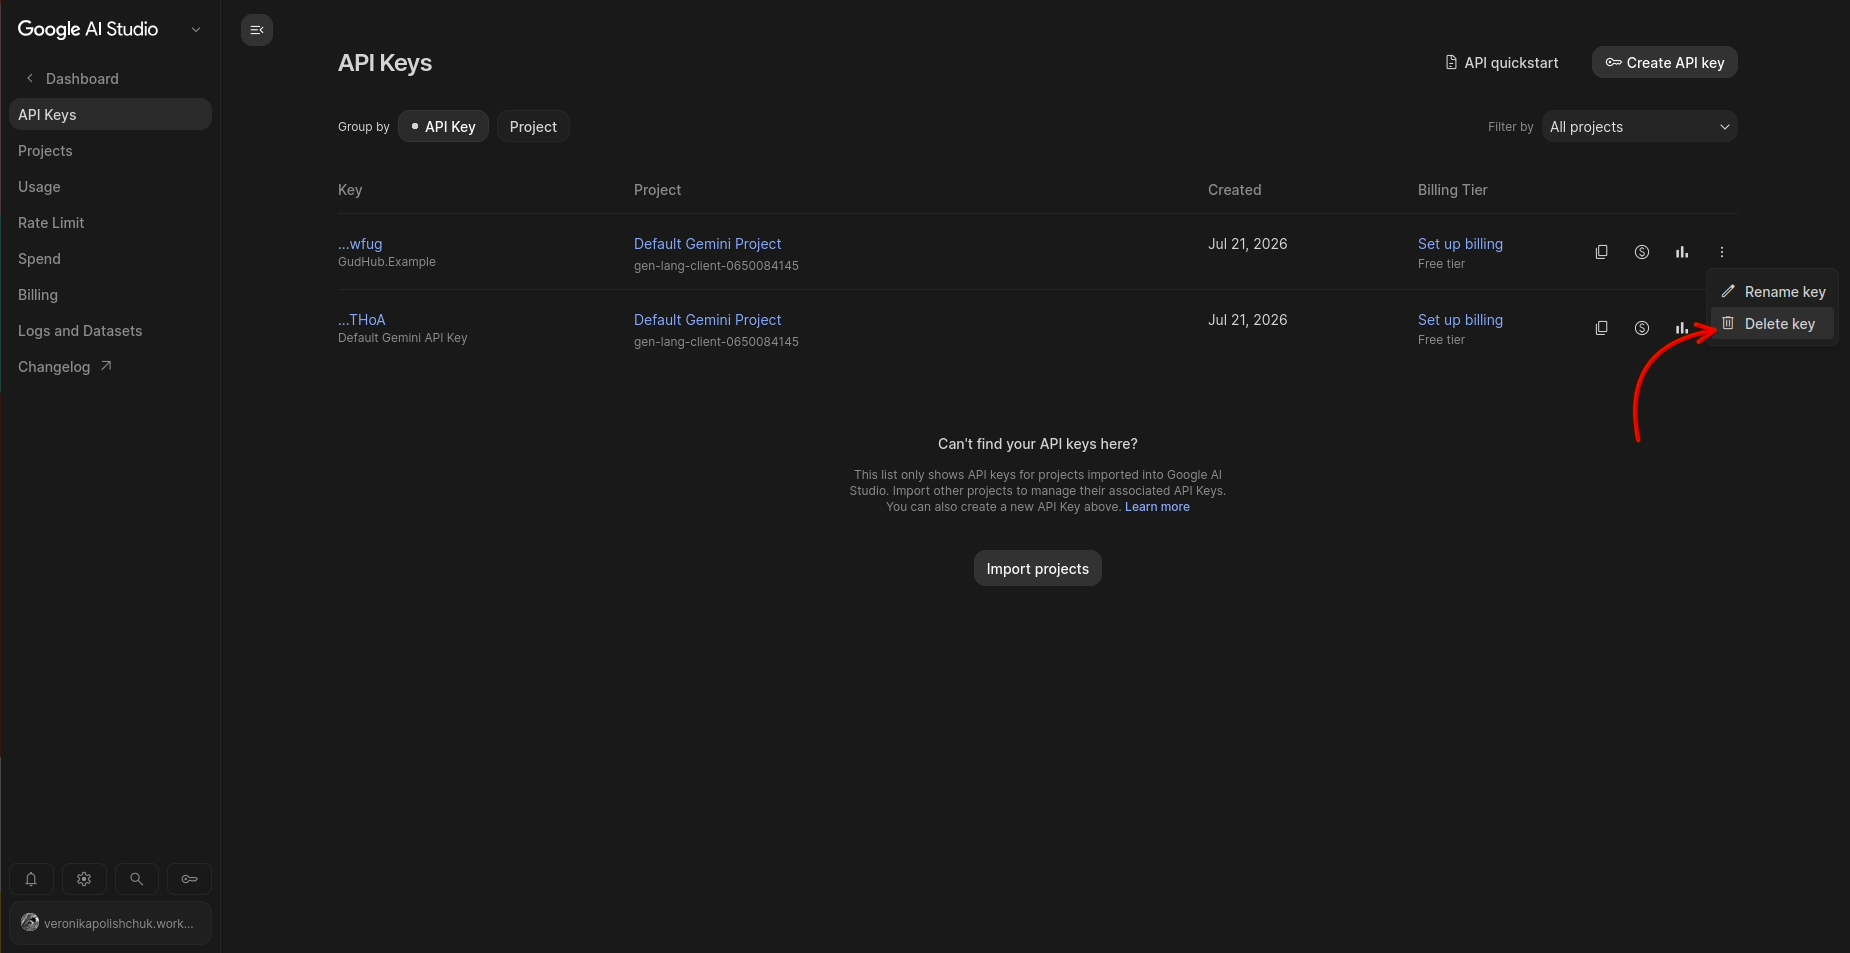Open the ...THoA key details
The image size is (1850, 953).
click(x=362, y=320)
